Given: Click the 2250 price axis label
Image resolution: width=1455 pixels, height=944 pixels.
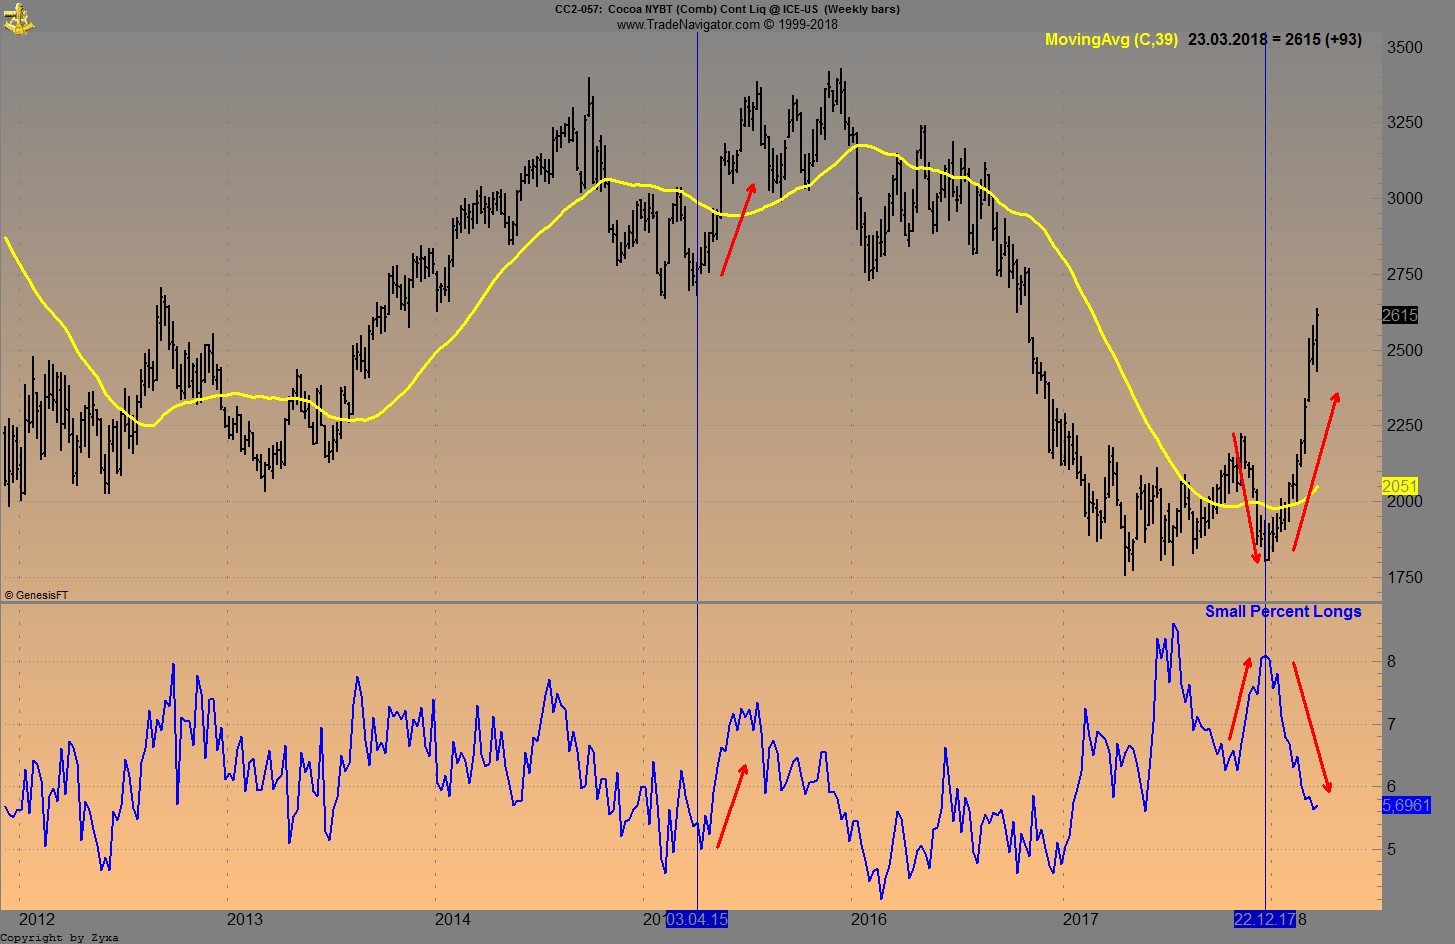Looking at the screenshot, I should tap(1404, 426).
